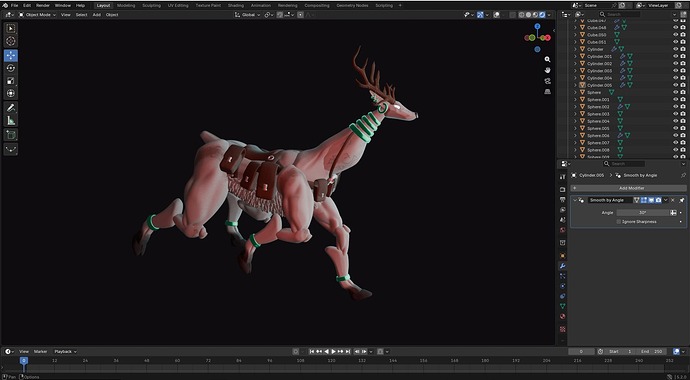Jump to the timeline start frame
690x380 pixels.
pyautogui.click(x=312, y=351)
